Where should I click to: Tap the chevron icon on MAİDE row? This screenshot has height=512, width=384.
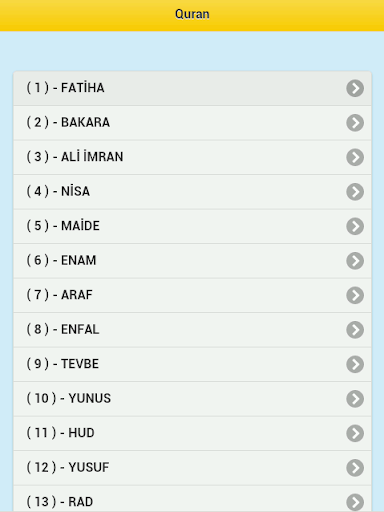tap(355, 226)
